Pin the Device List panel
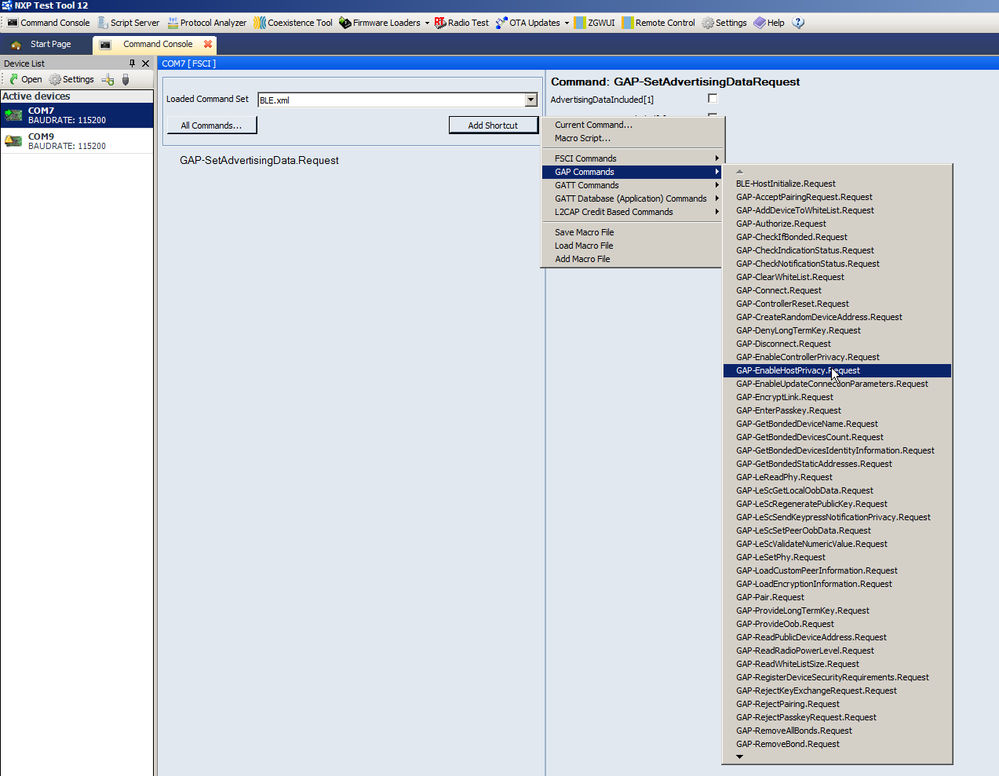 click(x=132, y=63)
